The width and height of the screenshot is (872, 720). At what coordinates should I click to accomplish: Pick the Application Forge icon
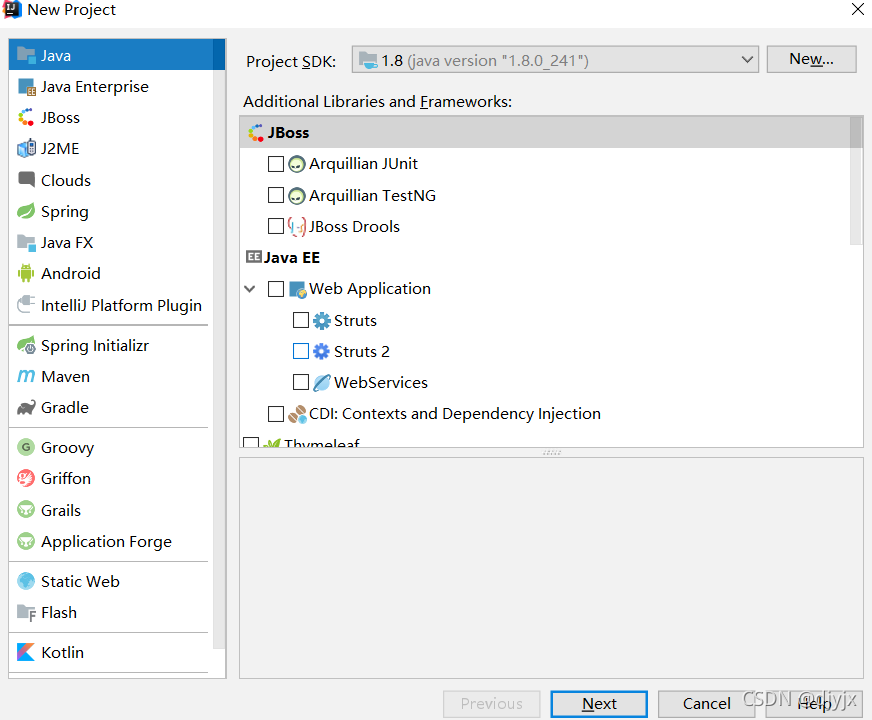[x=26, y=541]
